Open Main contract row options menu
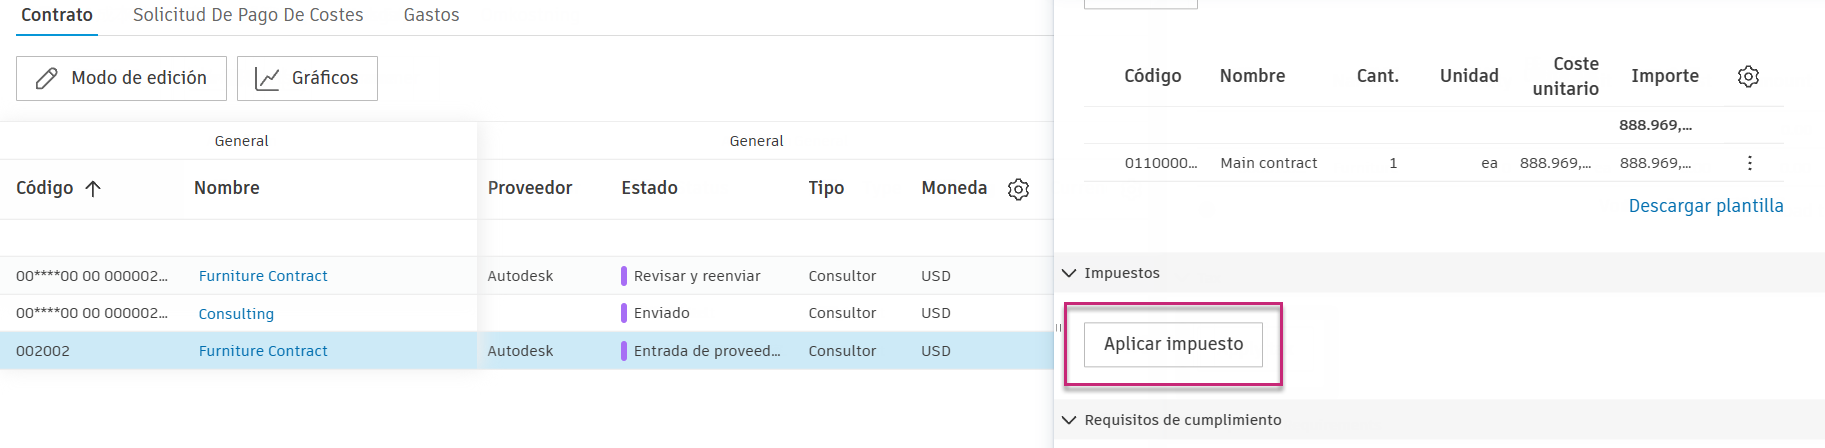 [x=1749, y=163]
